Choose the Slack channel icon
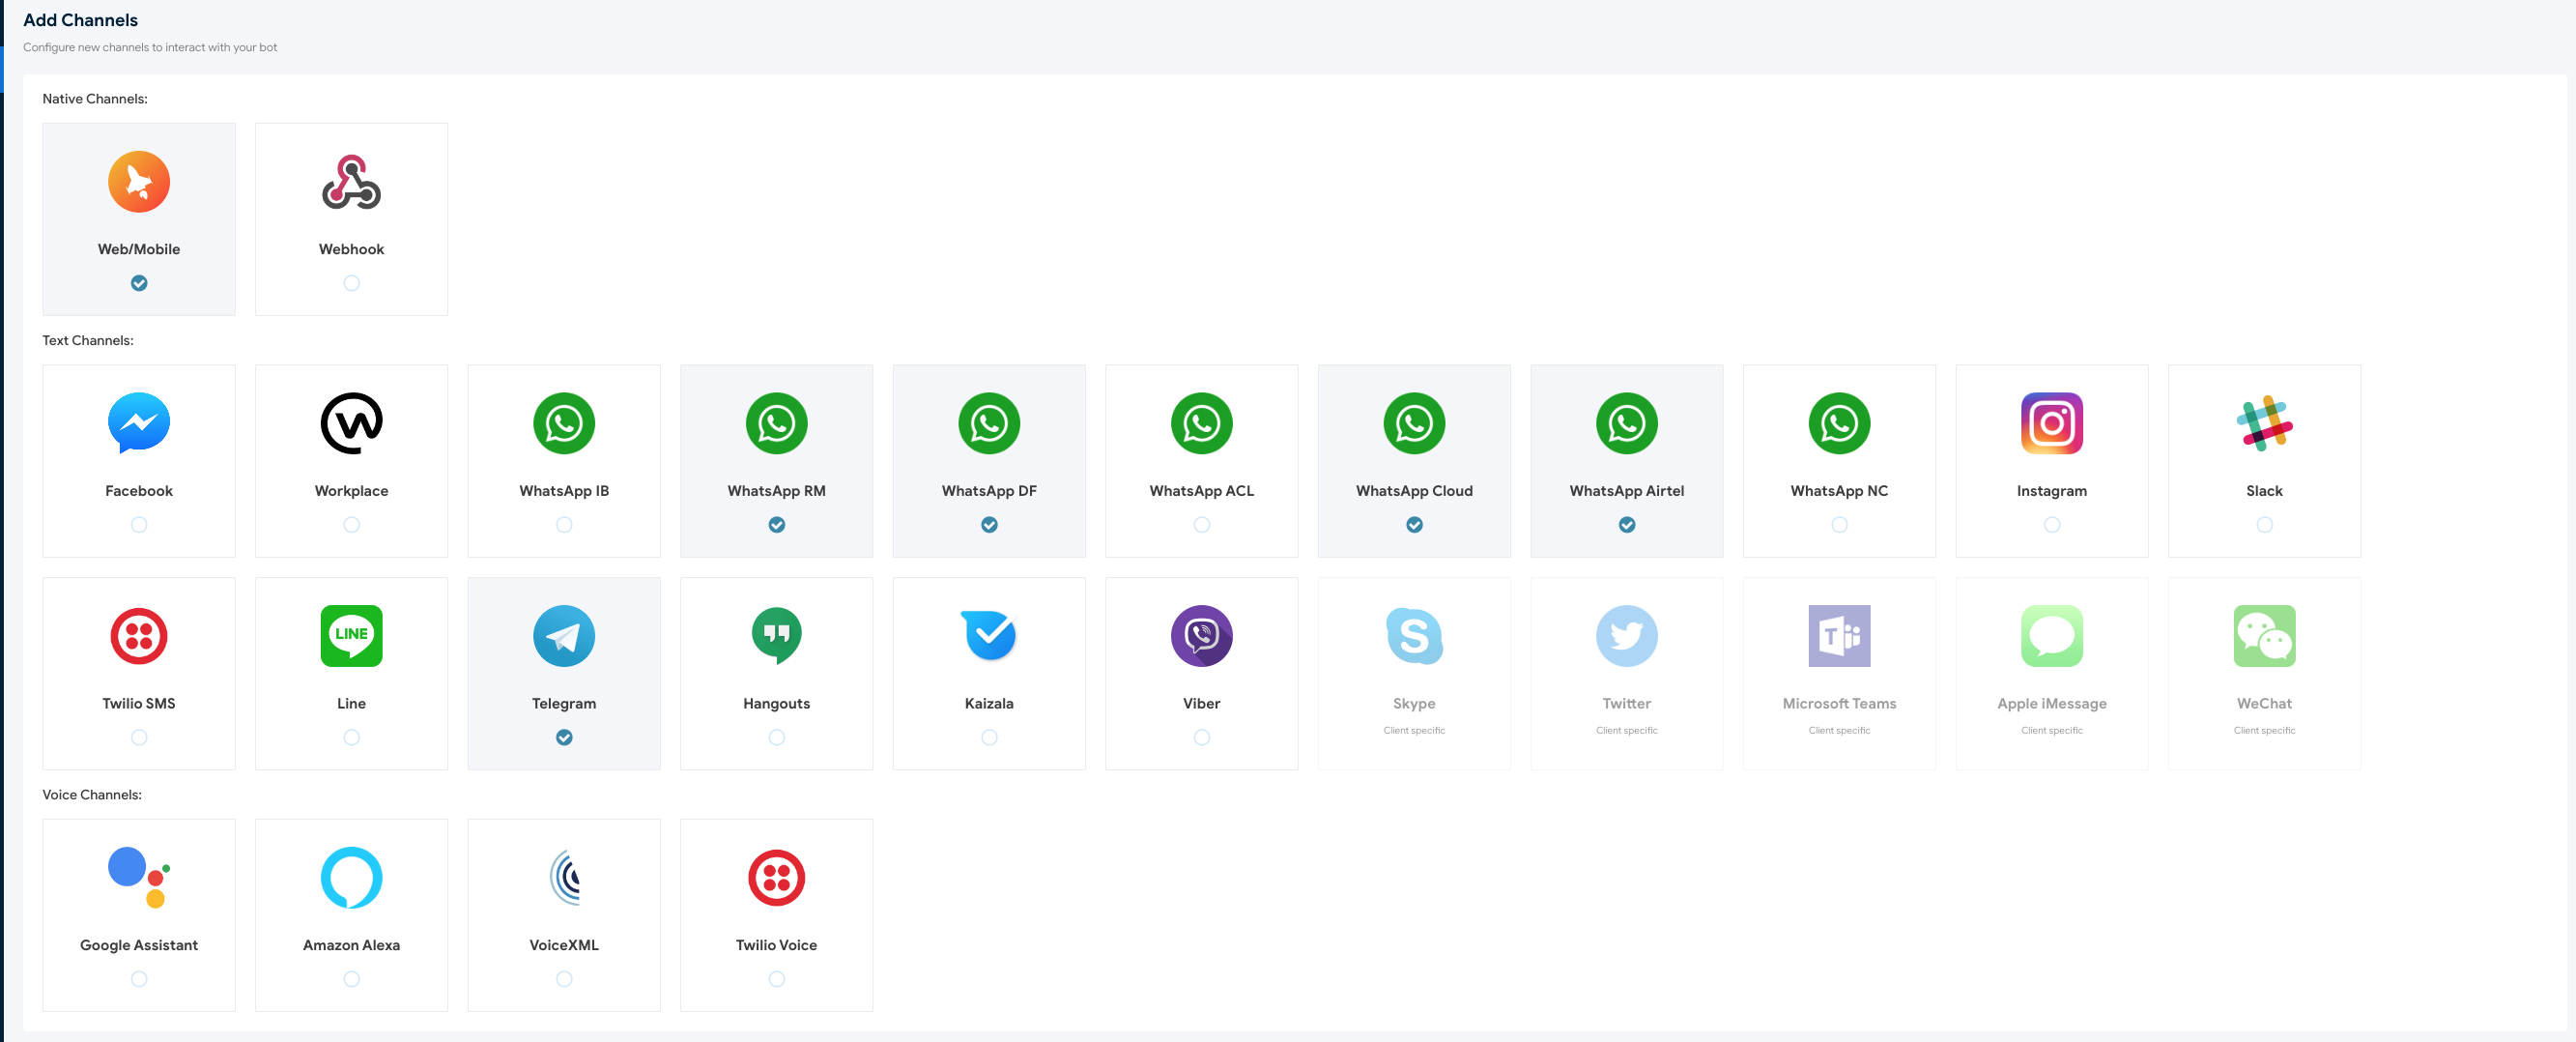The width and height of the screenshot is (2576, 1042). (x=2264, y=422)
